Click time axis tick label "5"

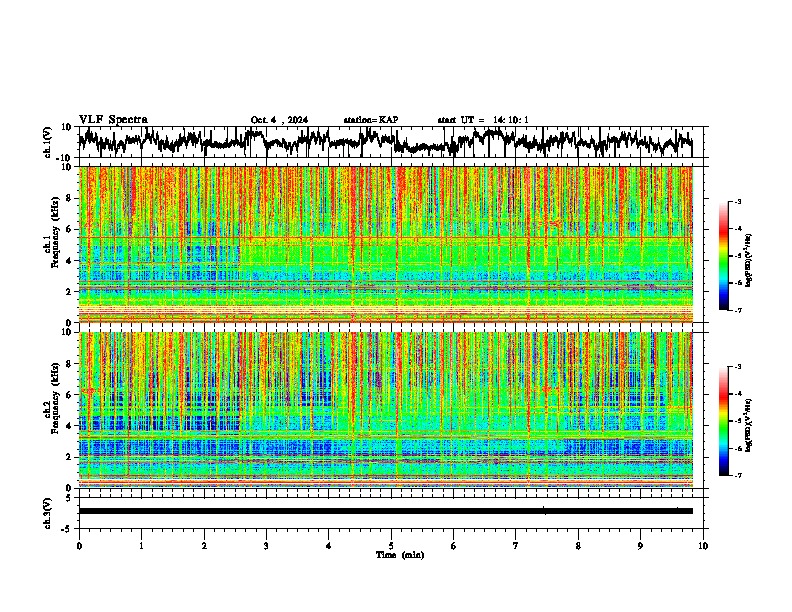[x=391, y=546]
